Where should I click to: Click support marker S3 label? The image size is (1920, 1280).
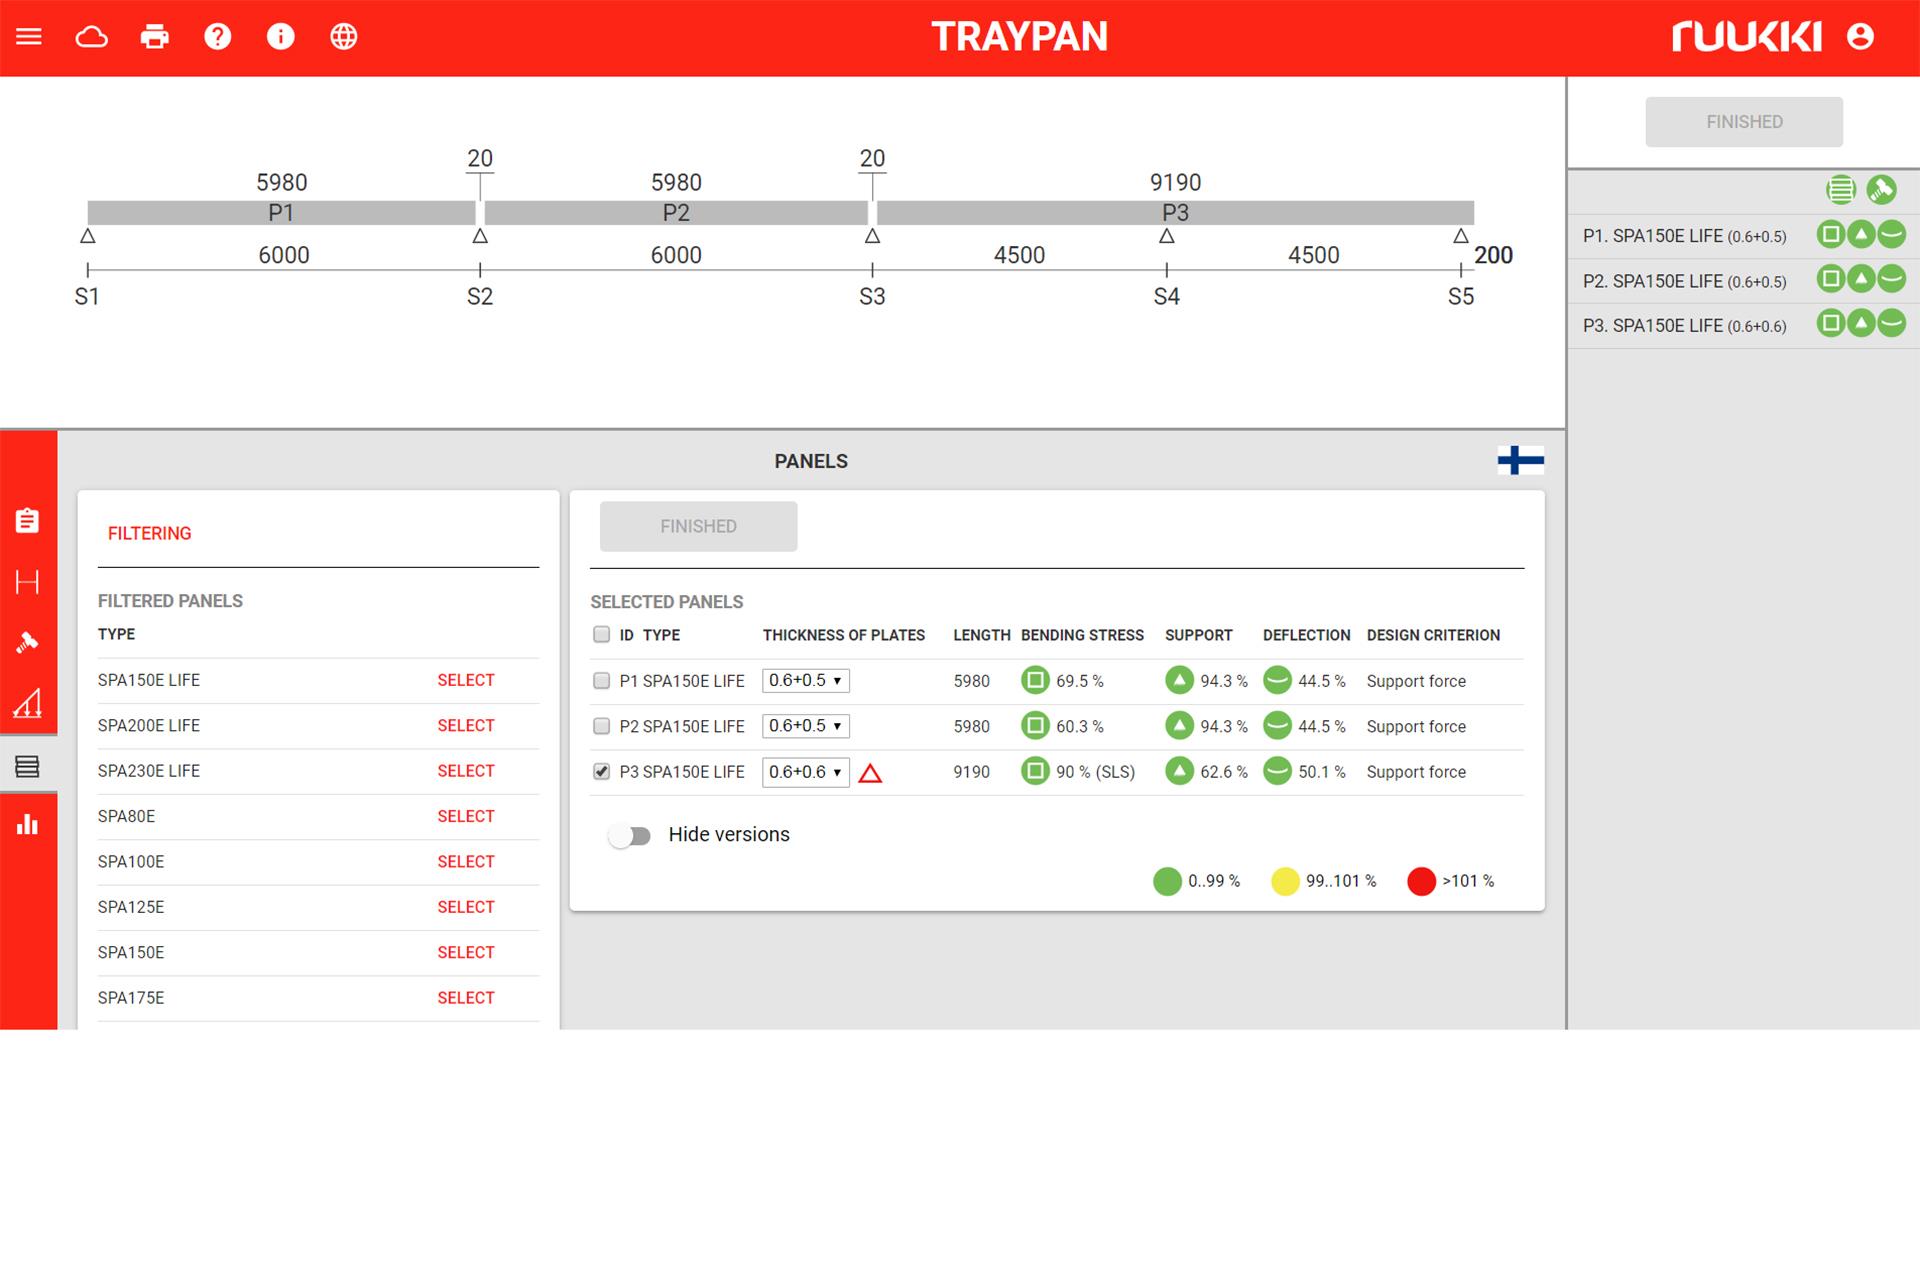point(872,297)
